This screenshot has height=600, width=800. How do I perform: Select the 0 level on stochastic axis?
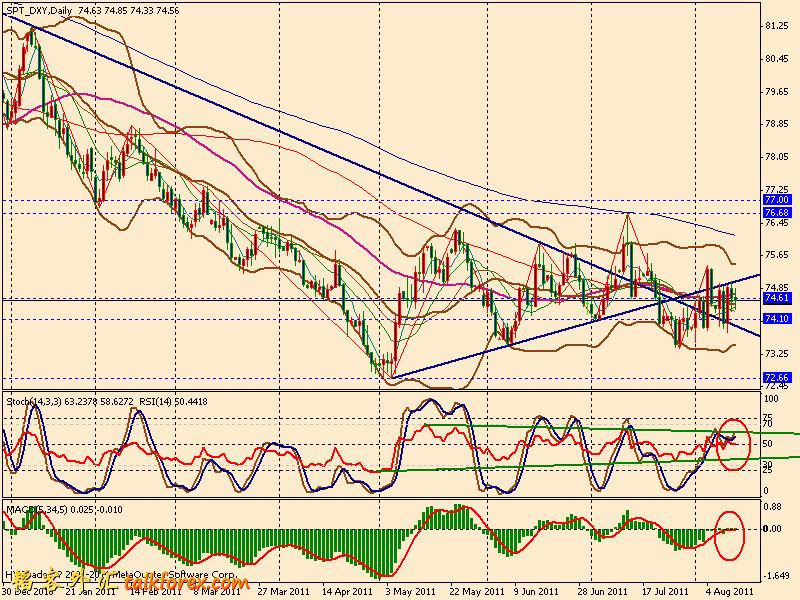766,491
